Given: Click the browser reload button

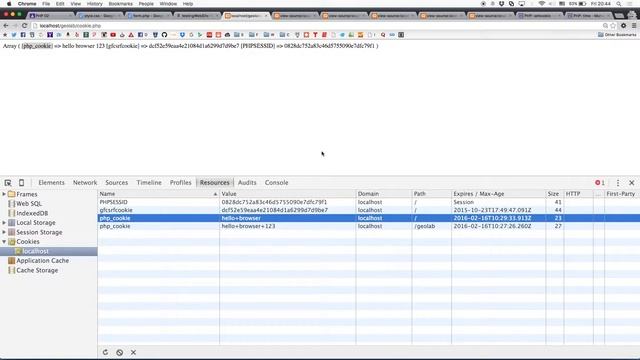Looking at the screenshot, I should [24, 26].
